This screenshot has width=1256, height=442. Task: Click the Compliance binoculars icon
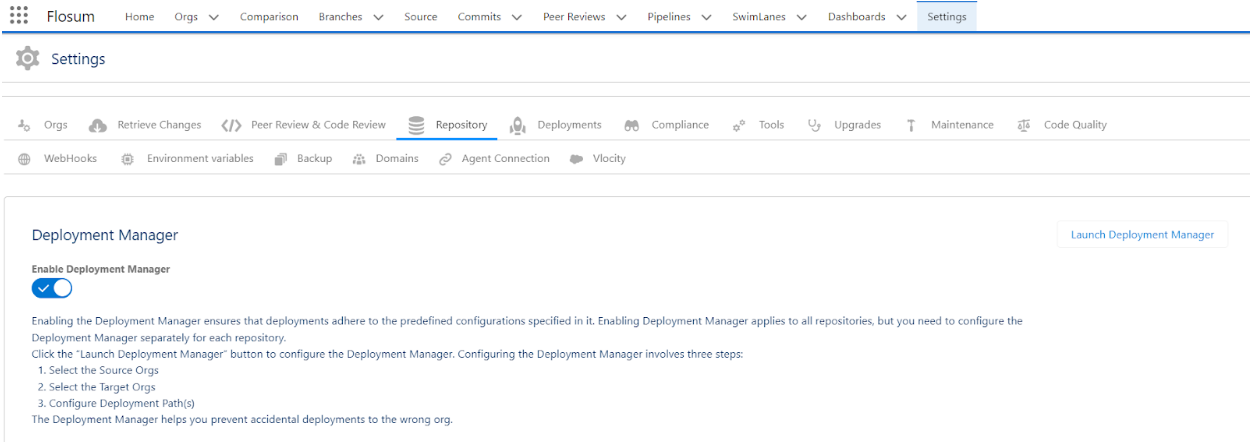(631, 125)
